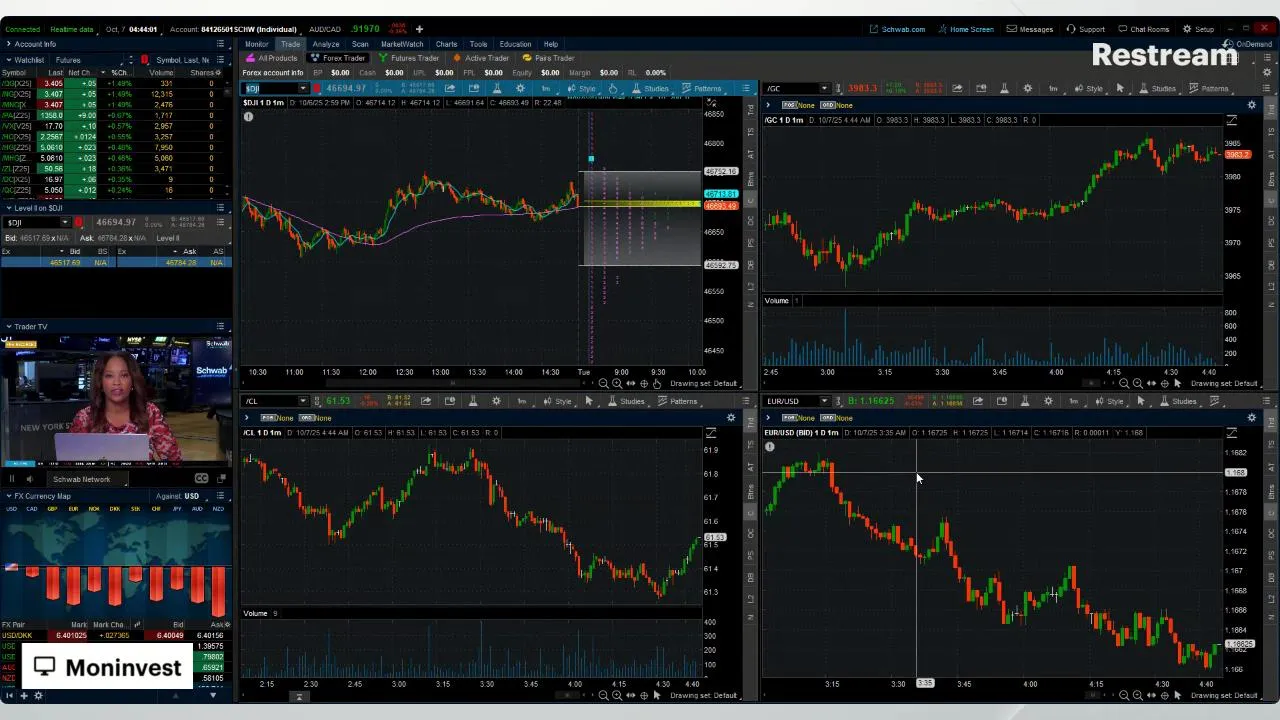Open Studies on EUR/USD chart
The image size is (1280, 720).
(1178, 401)
